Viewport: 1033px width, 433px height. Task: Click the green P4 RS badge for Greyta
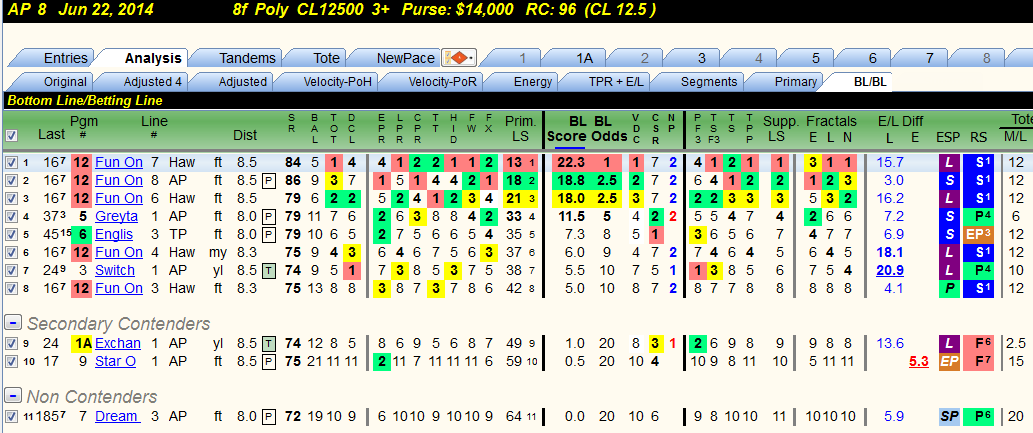click(978, 216)
